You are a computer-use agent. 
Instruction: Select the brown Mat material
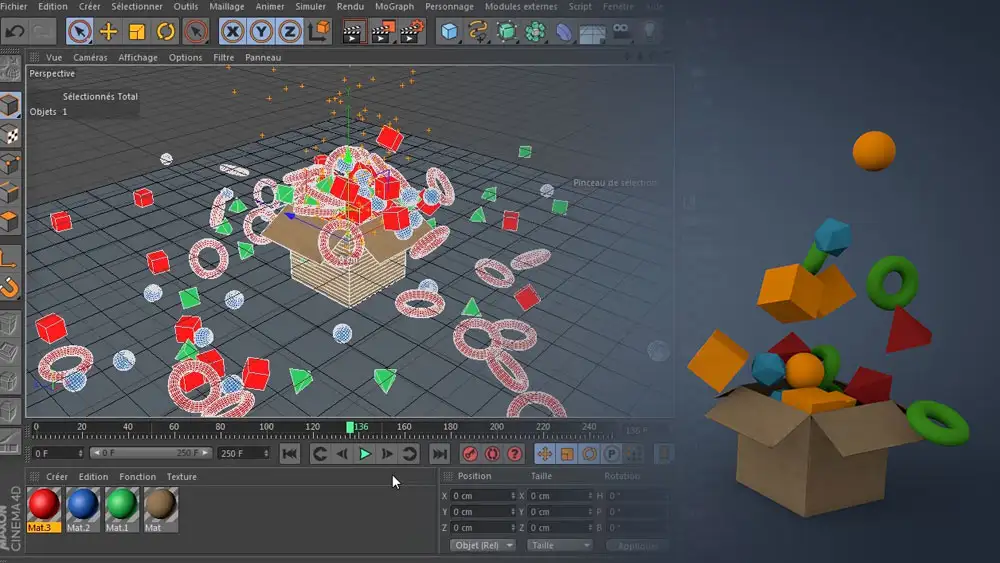pos(160,509)
